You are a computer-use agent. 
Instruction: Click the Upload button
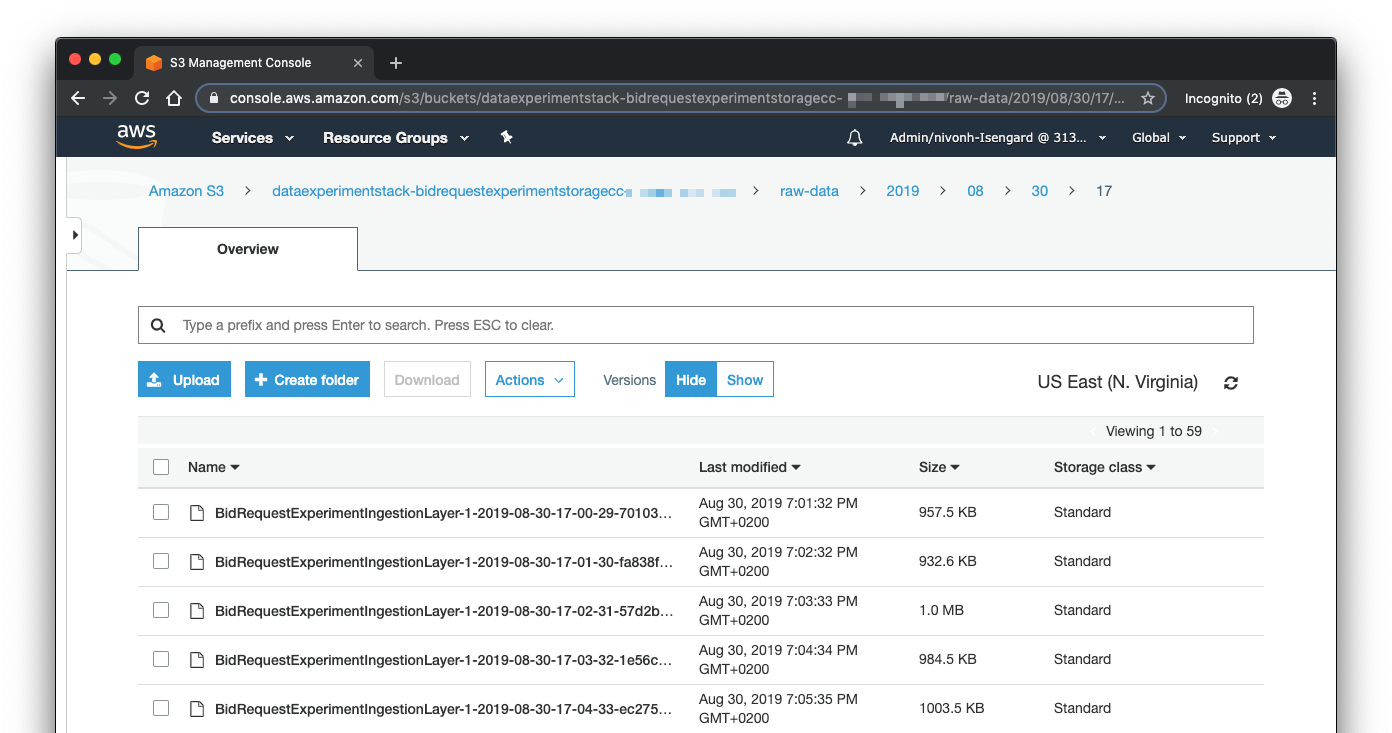[x=185, y=380]
